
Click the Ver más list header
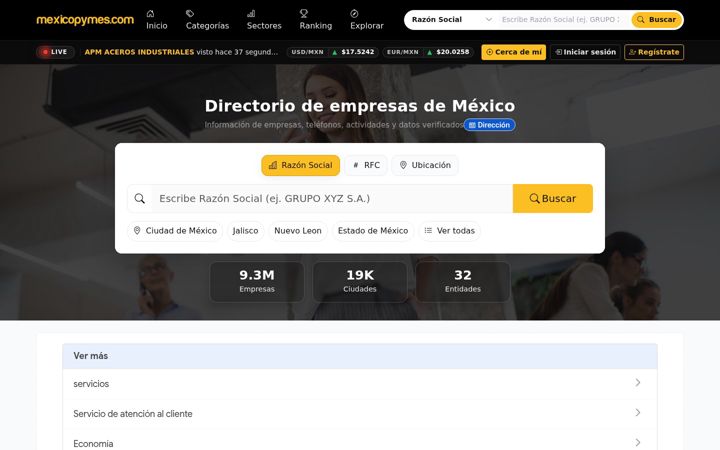coord(360,356)
